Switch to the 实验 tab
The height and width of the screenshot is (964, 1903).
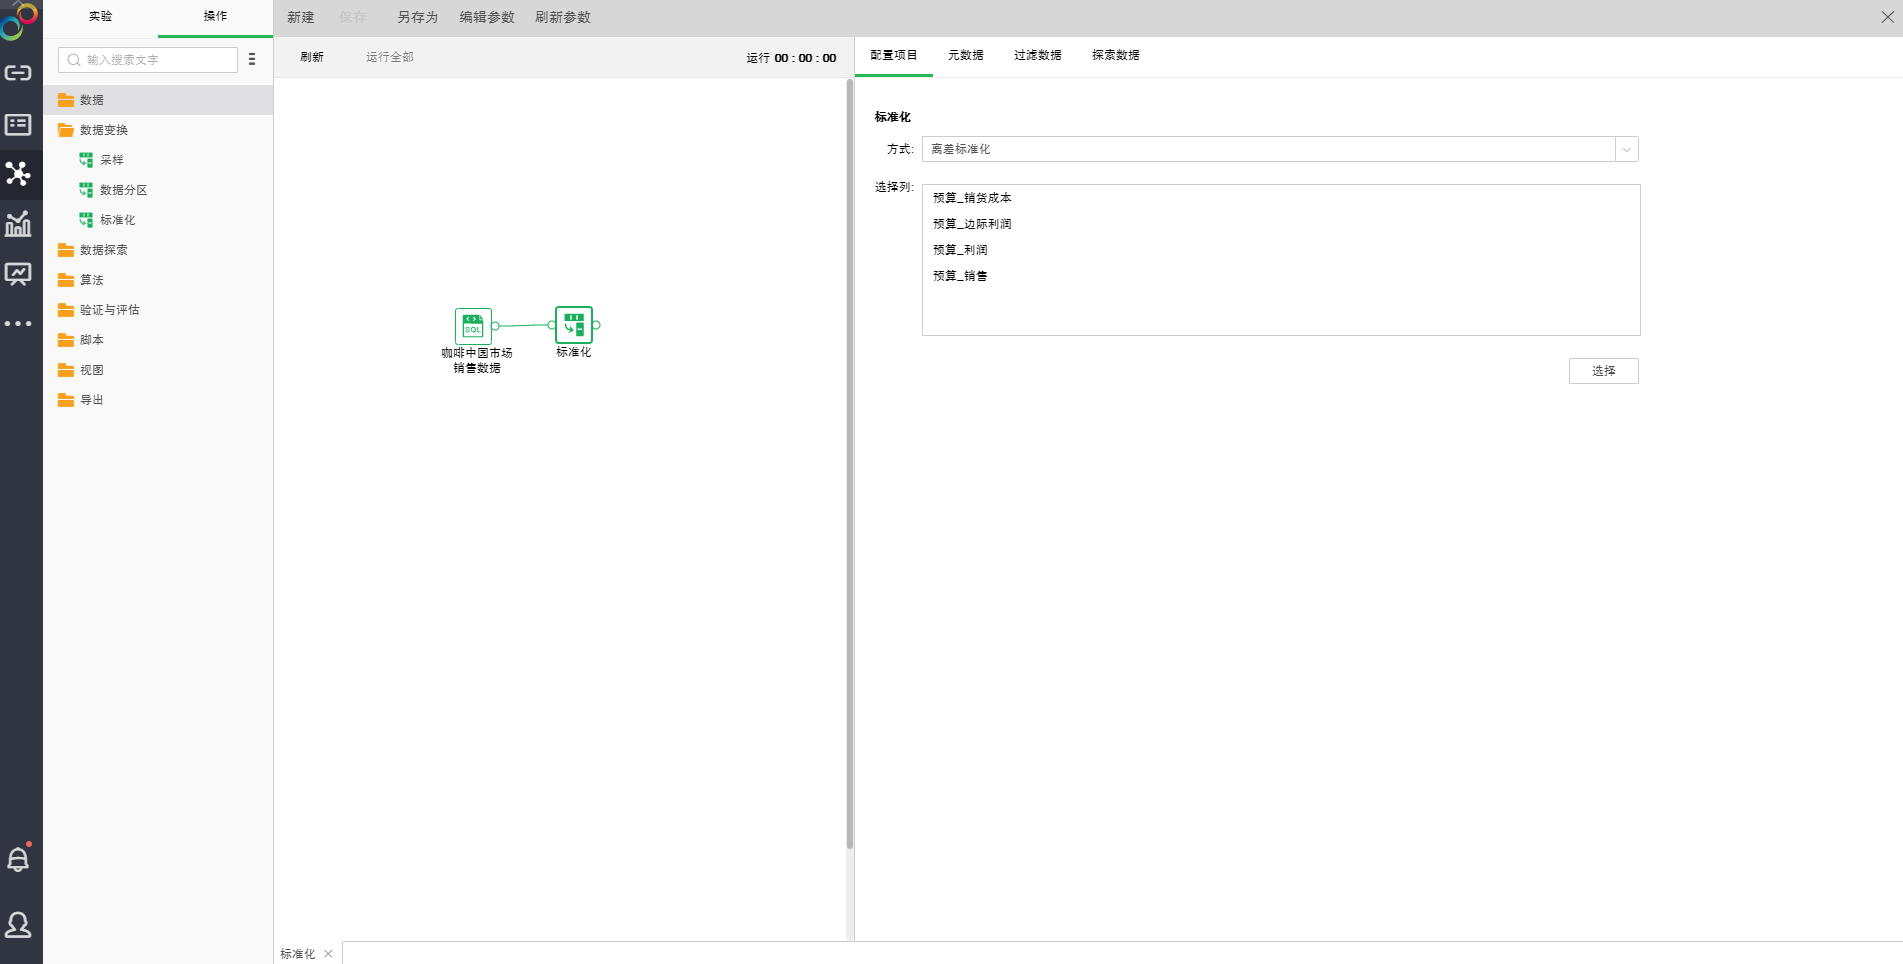(100, 17)
